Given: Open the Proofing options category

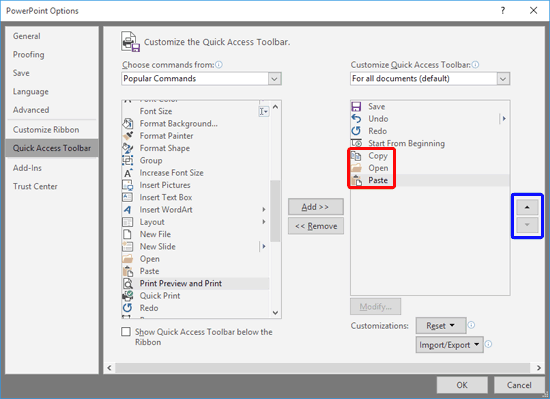Looking at the screenshot, I should click(x=52, y=55).
